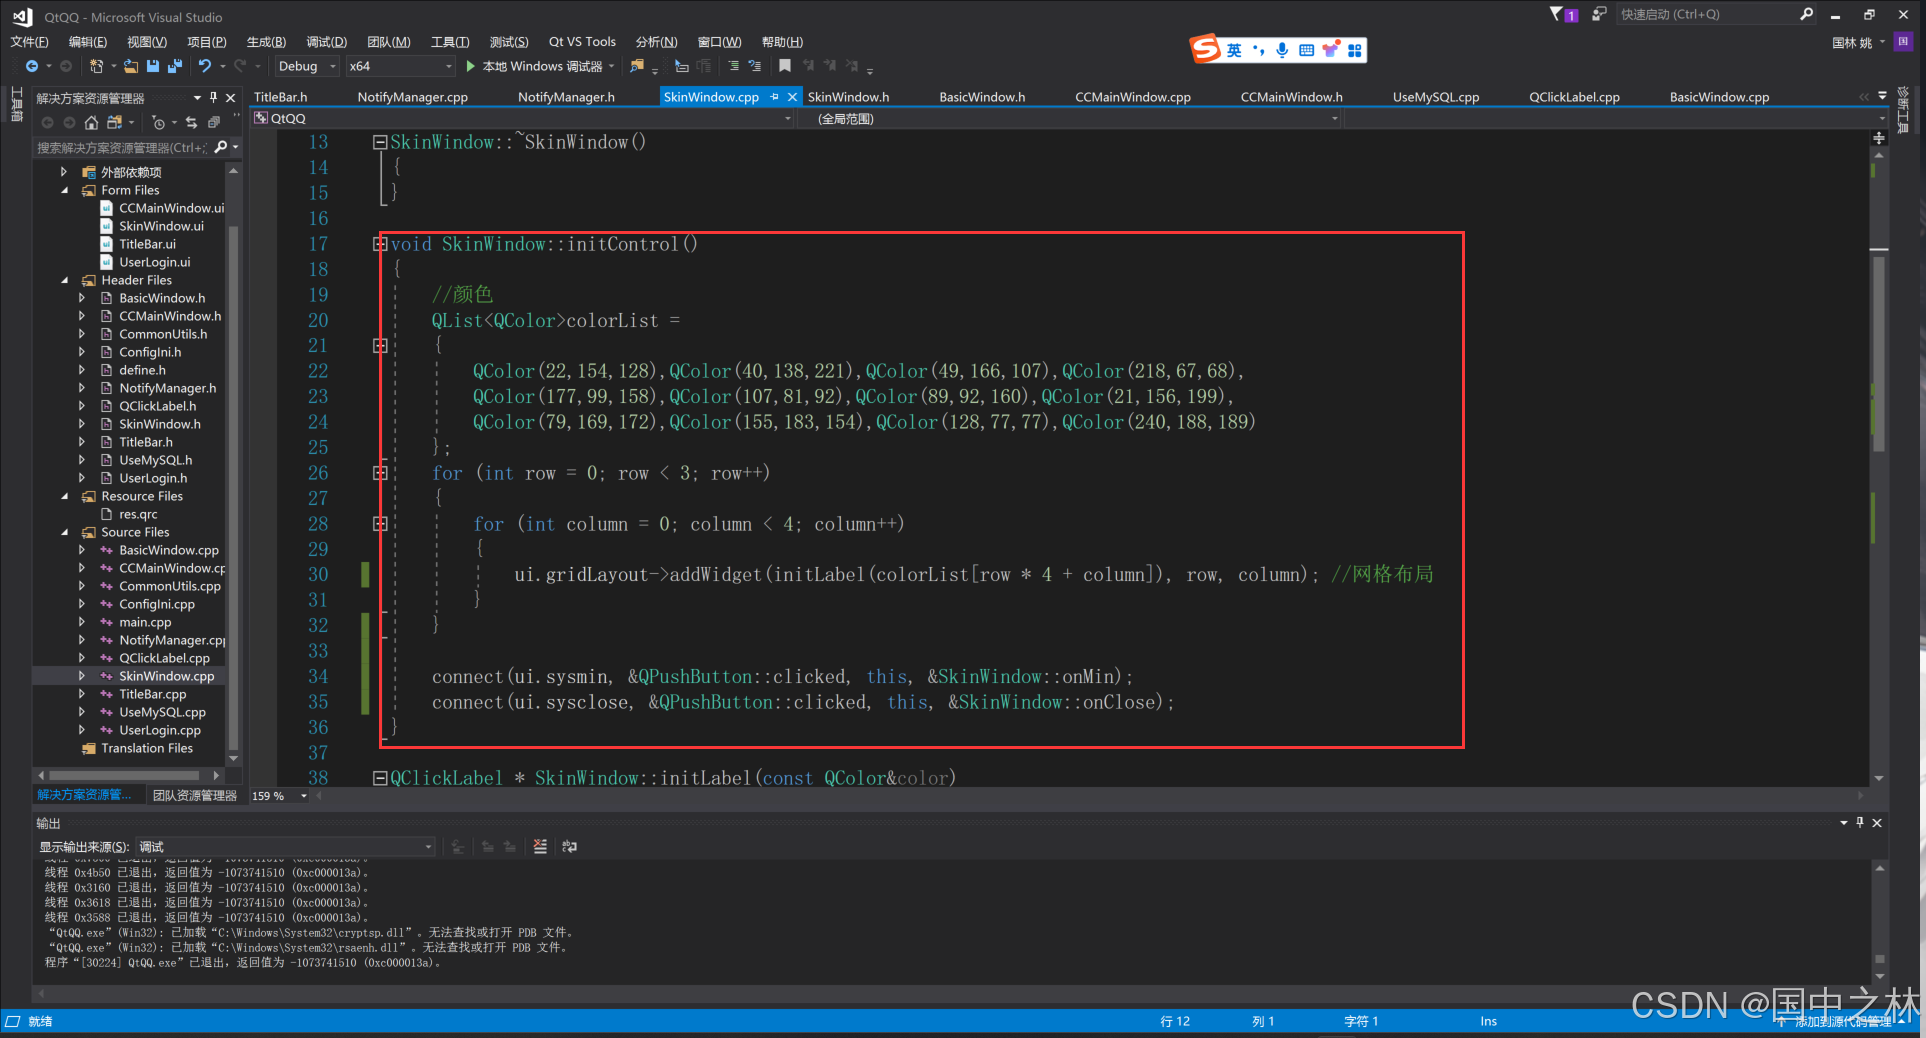
Task: Clear all output with the Clear All icon
Action: [540, 846]
